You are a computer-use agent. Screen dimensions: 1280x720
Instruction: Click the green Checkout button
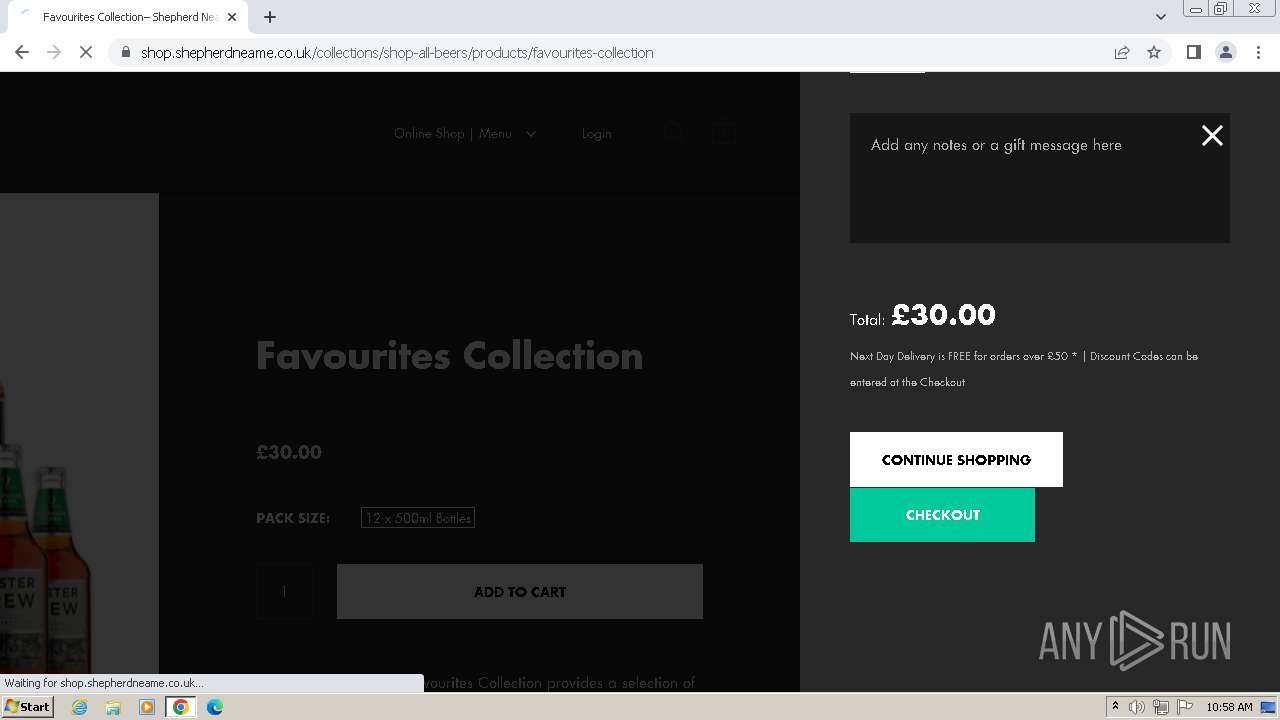pos(942,515)
